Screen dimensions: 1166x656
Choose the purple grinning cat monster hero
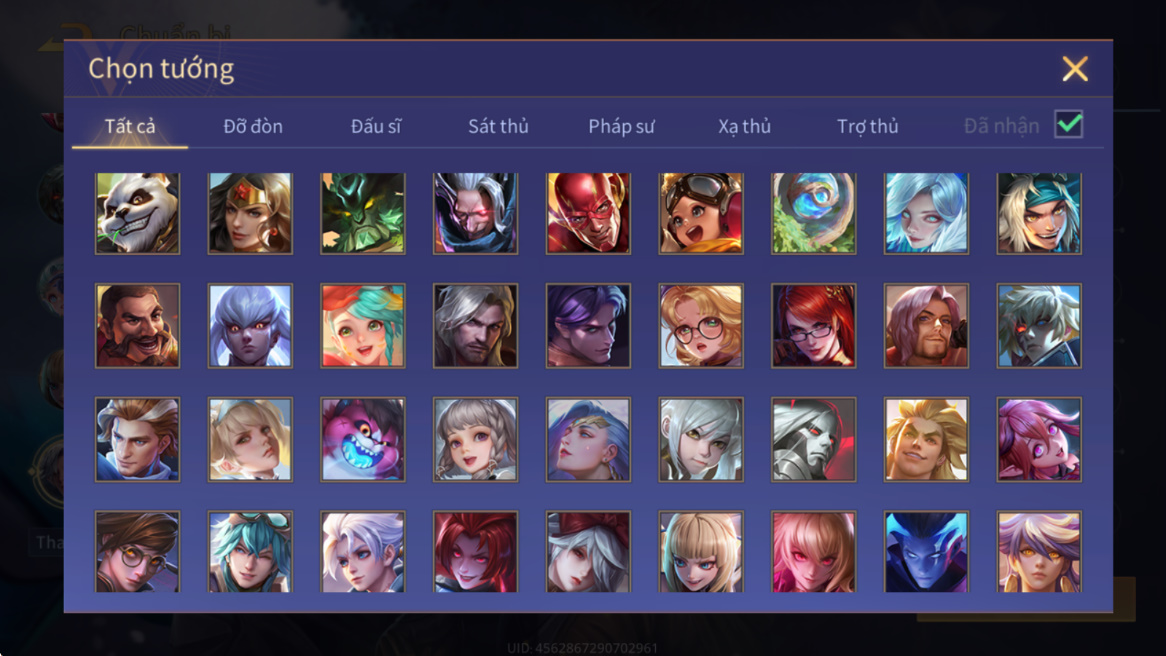tap(363, 439)
